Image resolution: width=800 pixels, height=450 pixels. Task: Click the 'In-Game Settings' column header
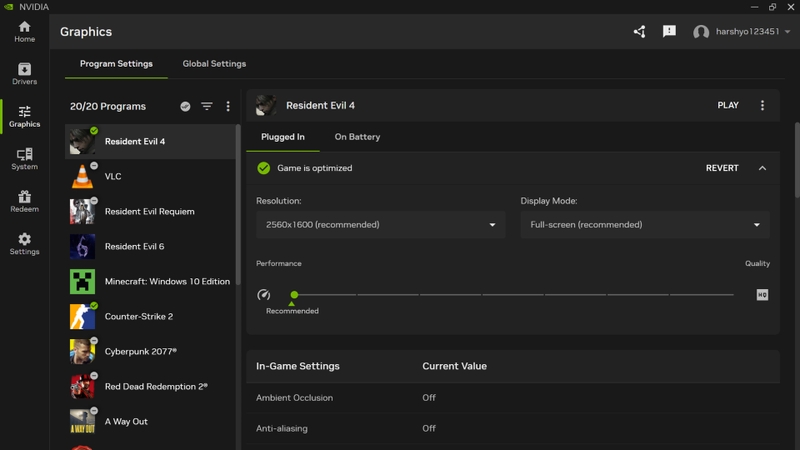pyautogui.click(x=297, y=366)
